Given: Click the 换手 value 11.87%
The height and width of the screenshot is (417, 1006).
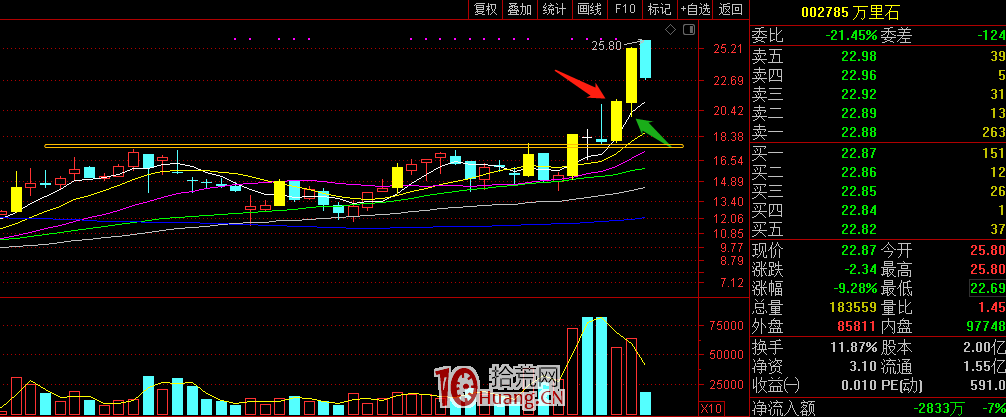Looking at the screenshot, I should pos(852,348).
